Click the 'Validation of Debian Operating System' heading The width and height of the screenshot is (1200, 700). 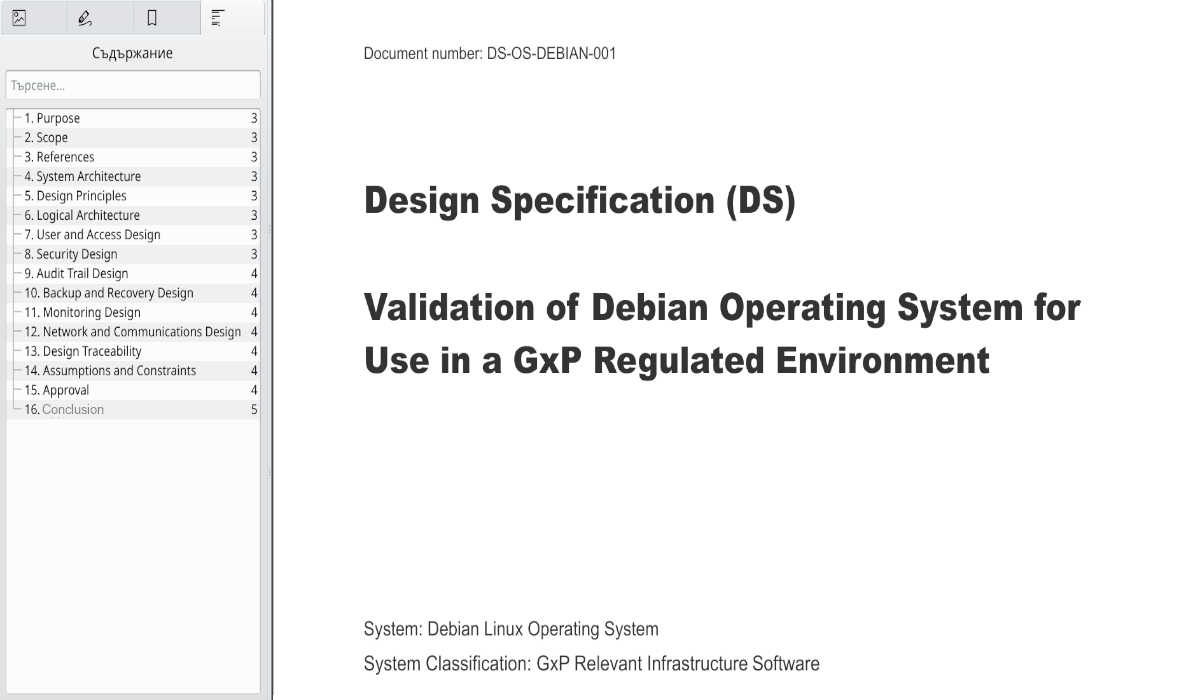[x=722, y=333]
